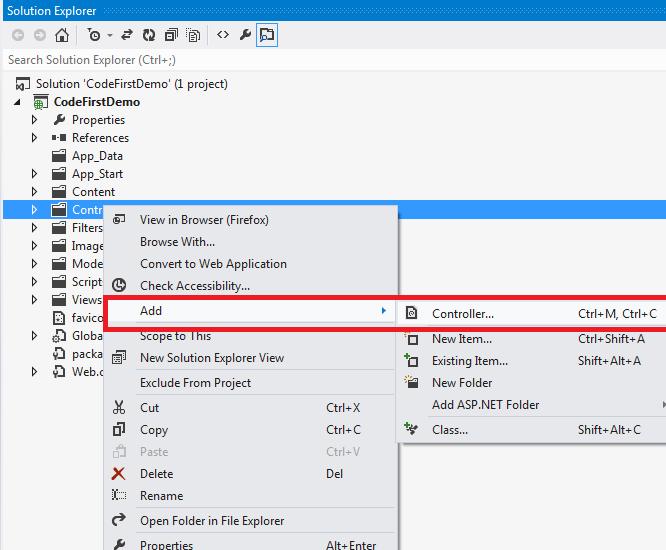Collapse the CodeFirstDemo project node
Screen dimensions: 666x550
click(17, 102)
